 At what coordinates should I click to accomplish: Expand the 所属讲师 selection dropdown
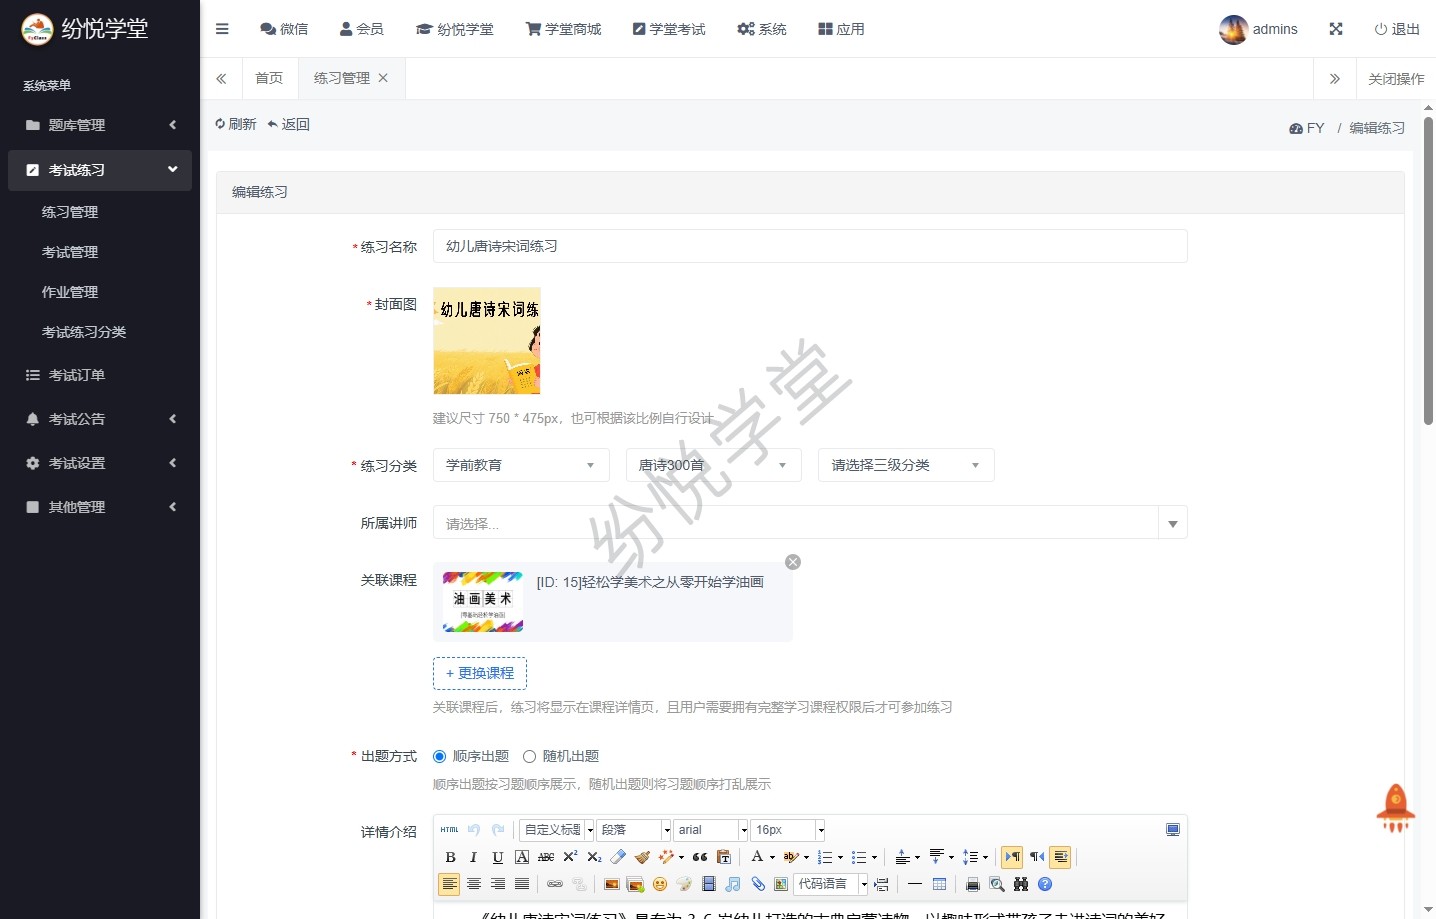pyautogui.click(x=1172, y=523)
